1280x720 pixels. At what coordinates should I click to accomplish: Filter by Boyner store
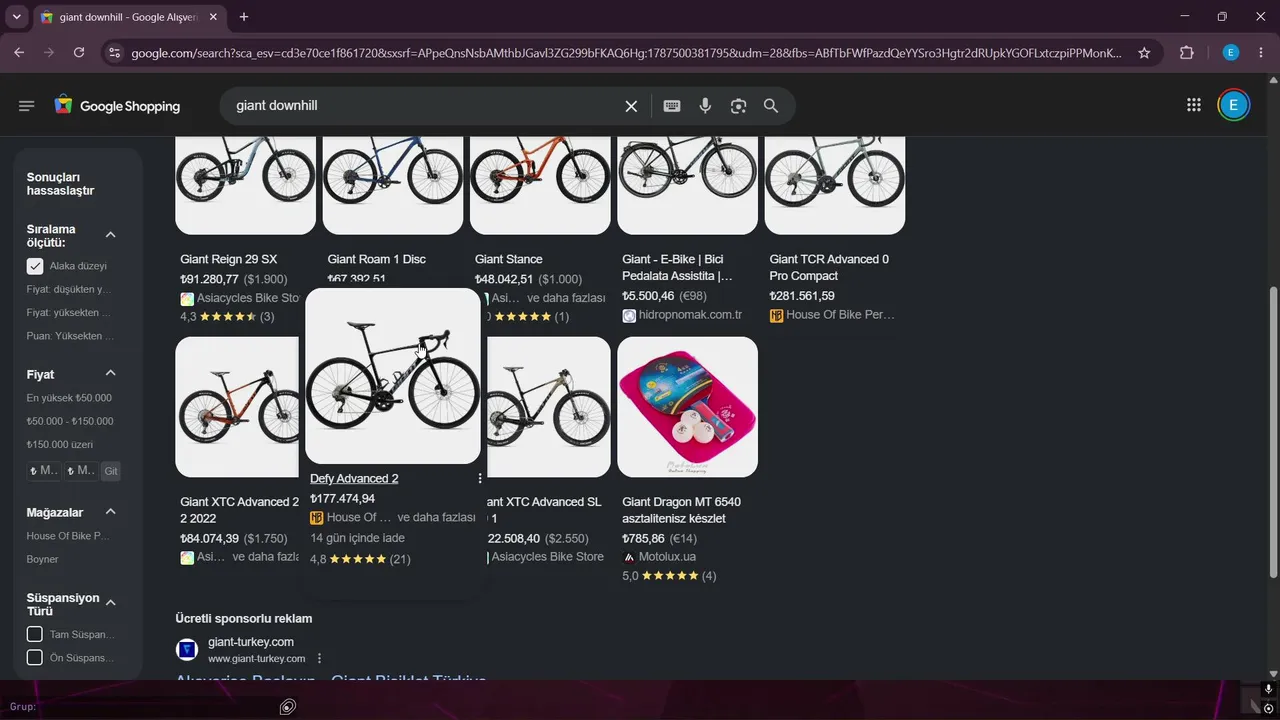pyautogui.click(x=42, y=559)
